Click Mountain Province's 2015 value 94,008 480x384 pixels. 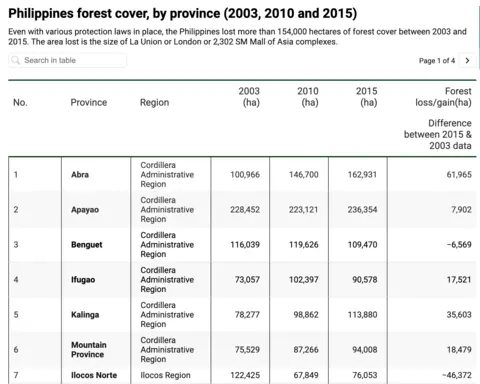(x=365, y=350)
